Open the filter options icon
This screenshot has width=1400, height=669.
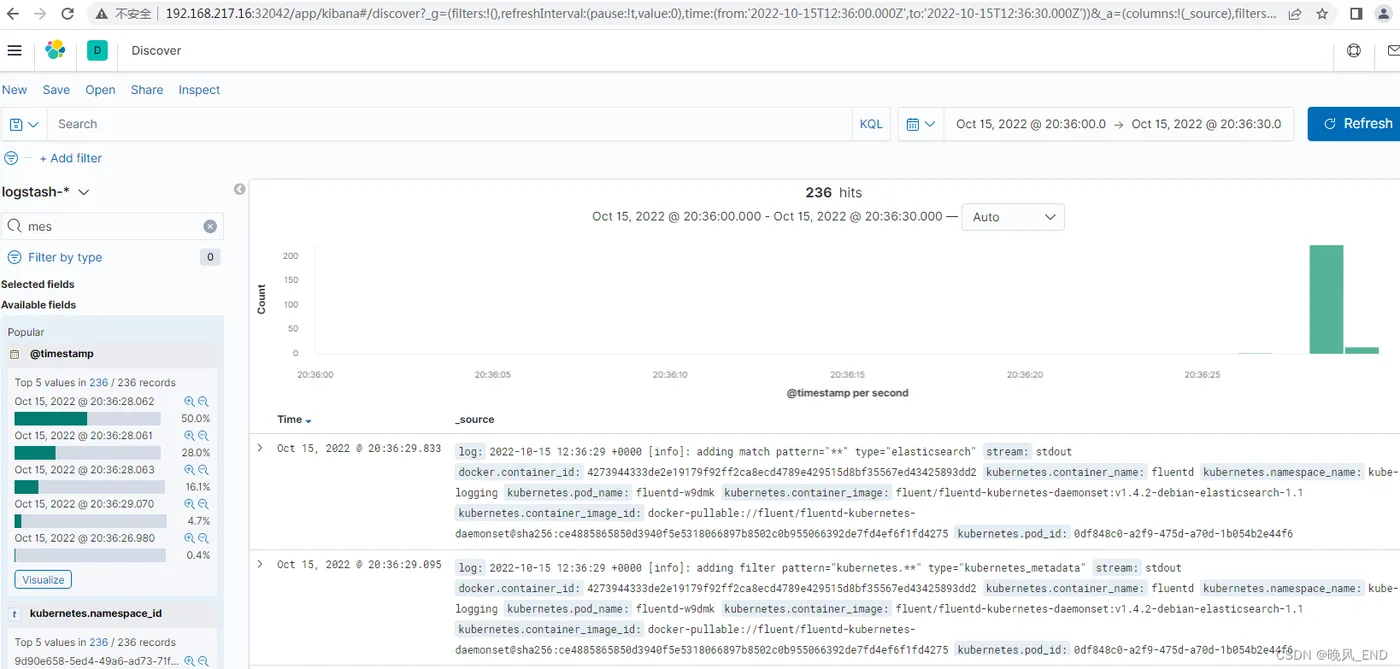tap(11, 158)
